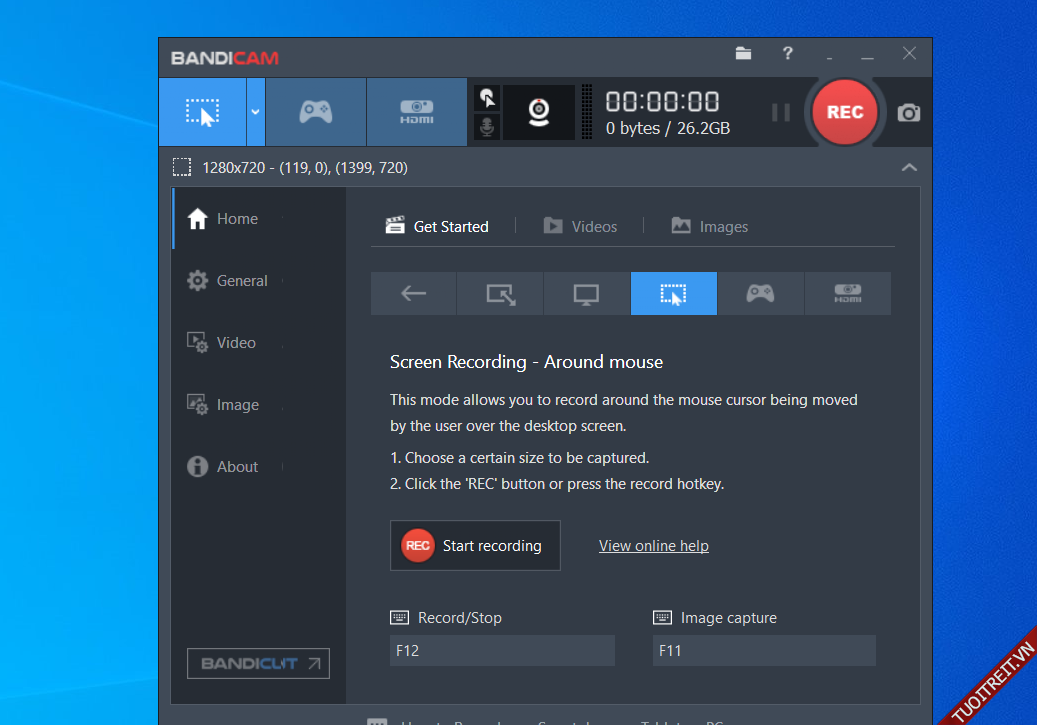This screenshot has width=1037, height=725.
Task: Click the Record/Stop hotkey field showing F12
Action: [x=502, y=651]
